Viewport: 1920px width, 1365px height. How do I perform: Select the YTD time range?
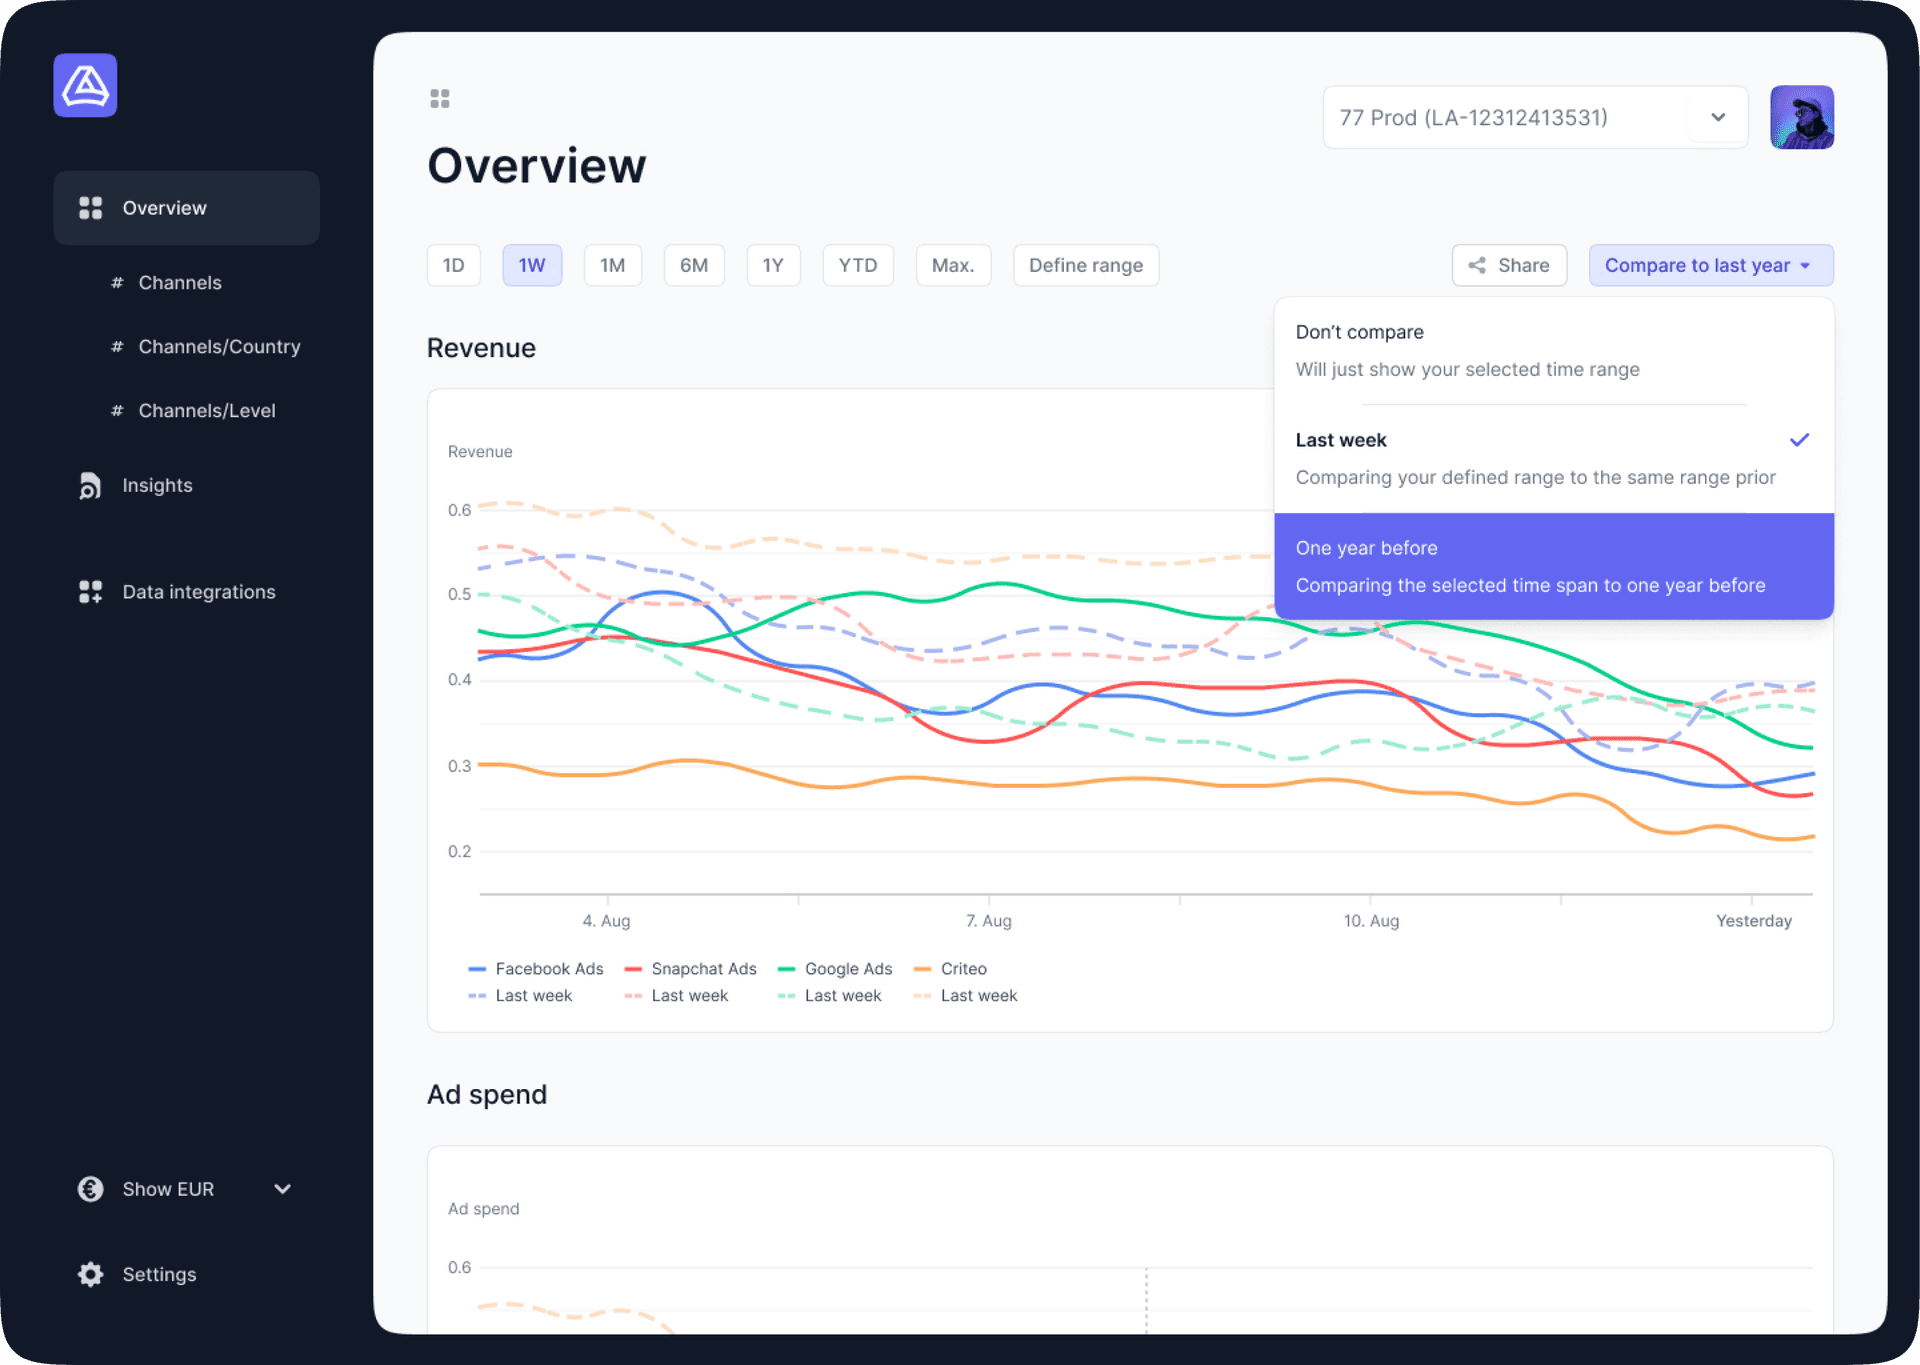(x=857, y=266)
